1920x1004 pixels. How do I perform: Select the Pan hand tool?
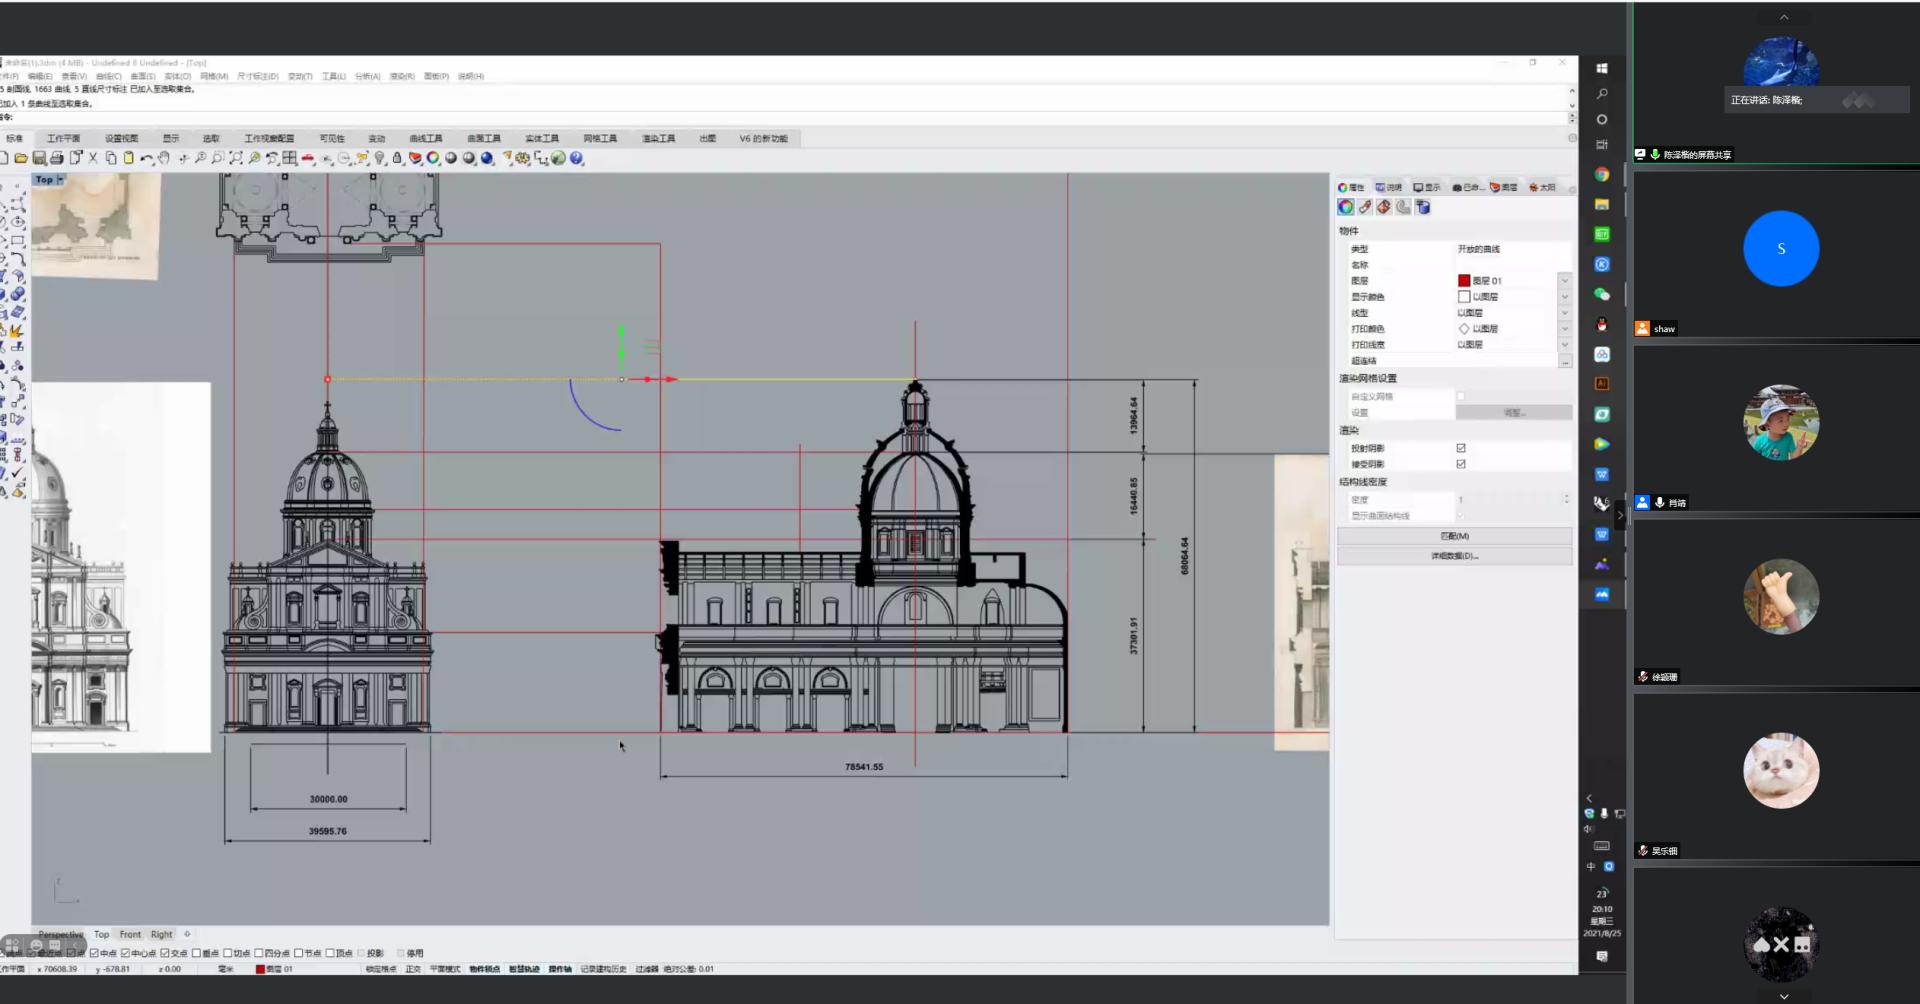coord(165,158)
